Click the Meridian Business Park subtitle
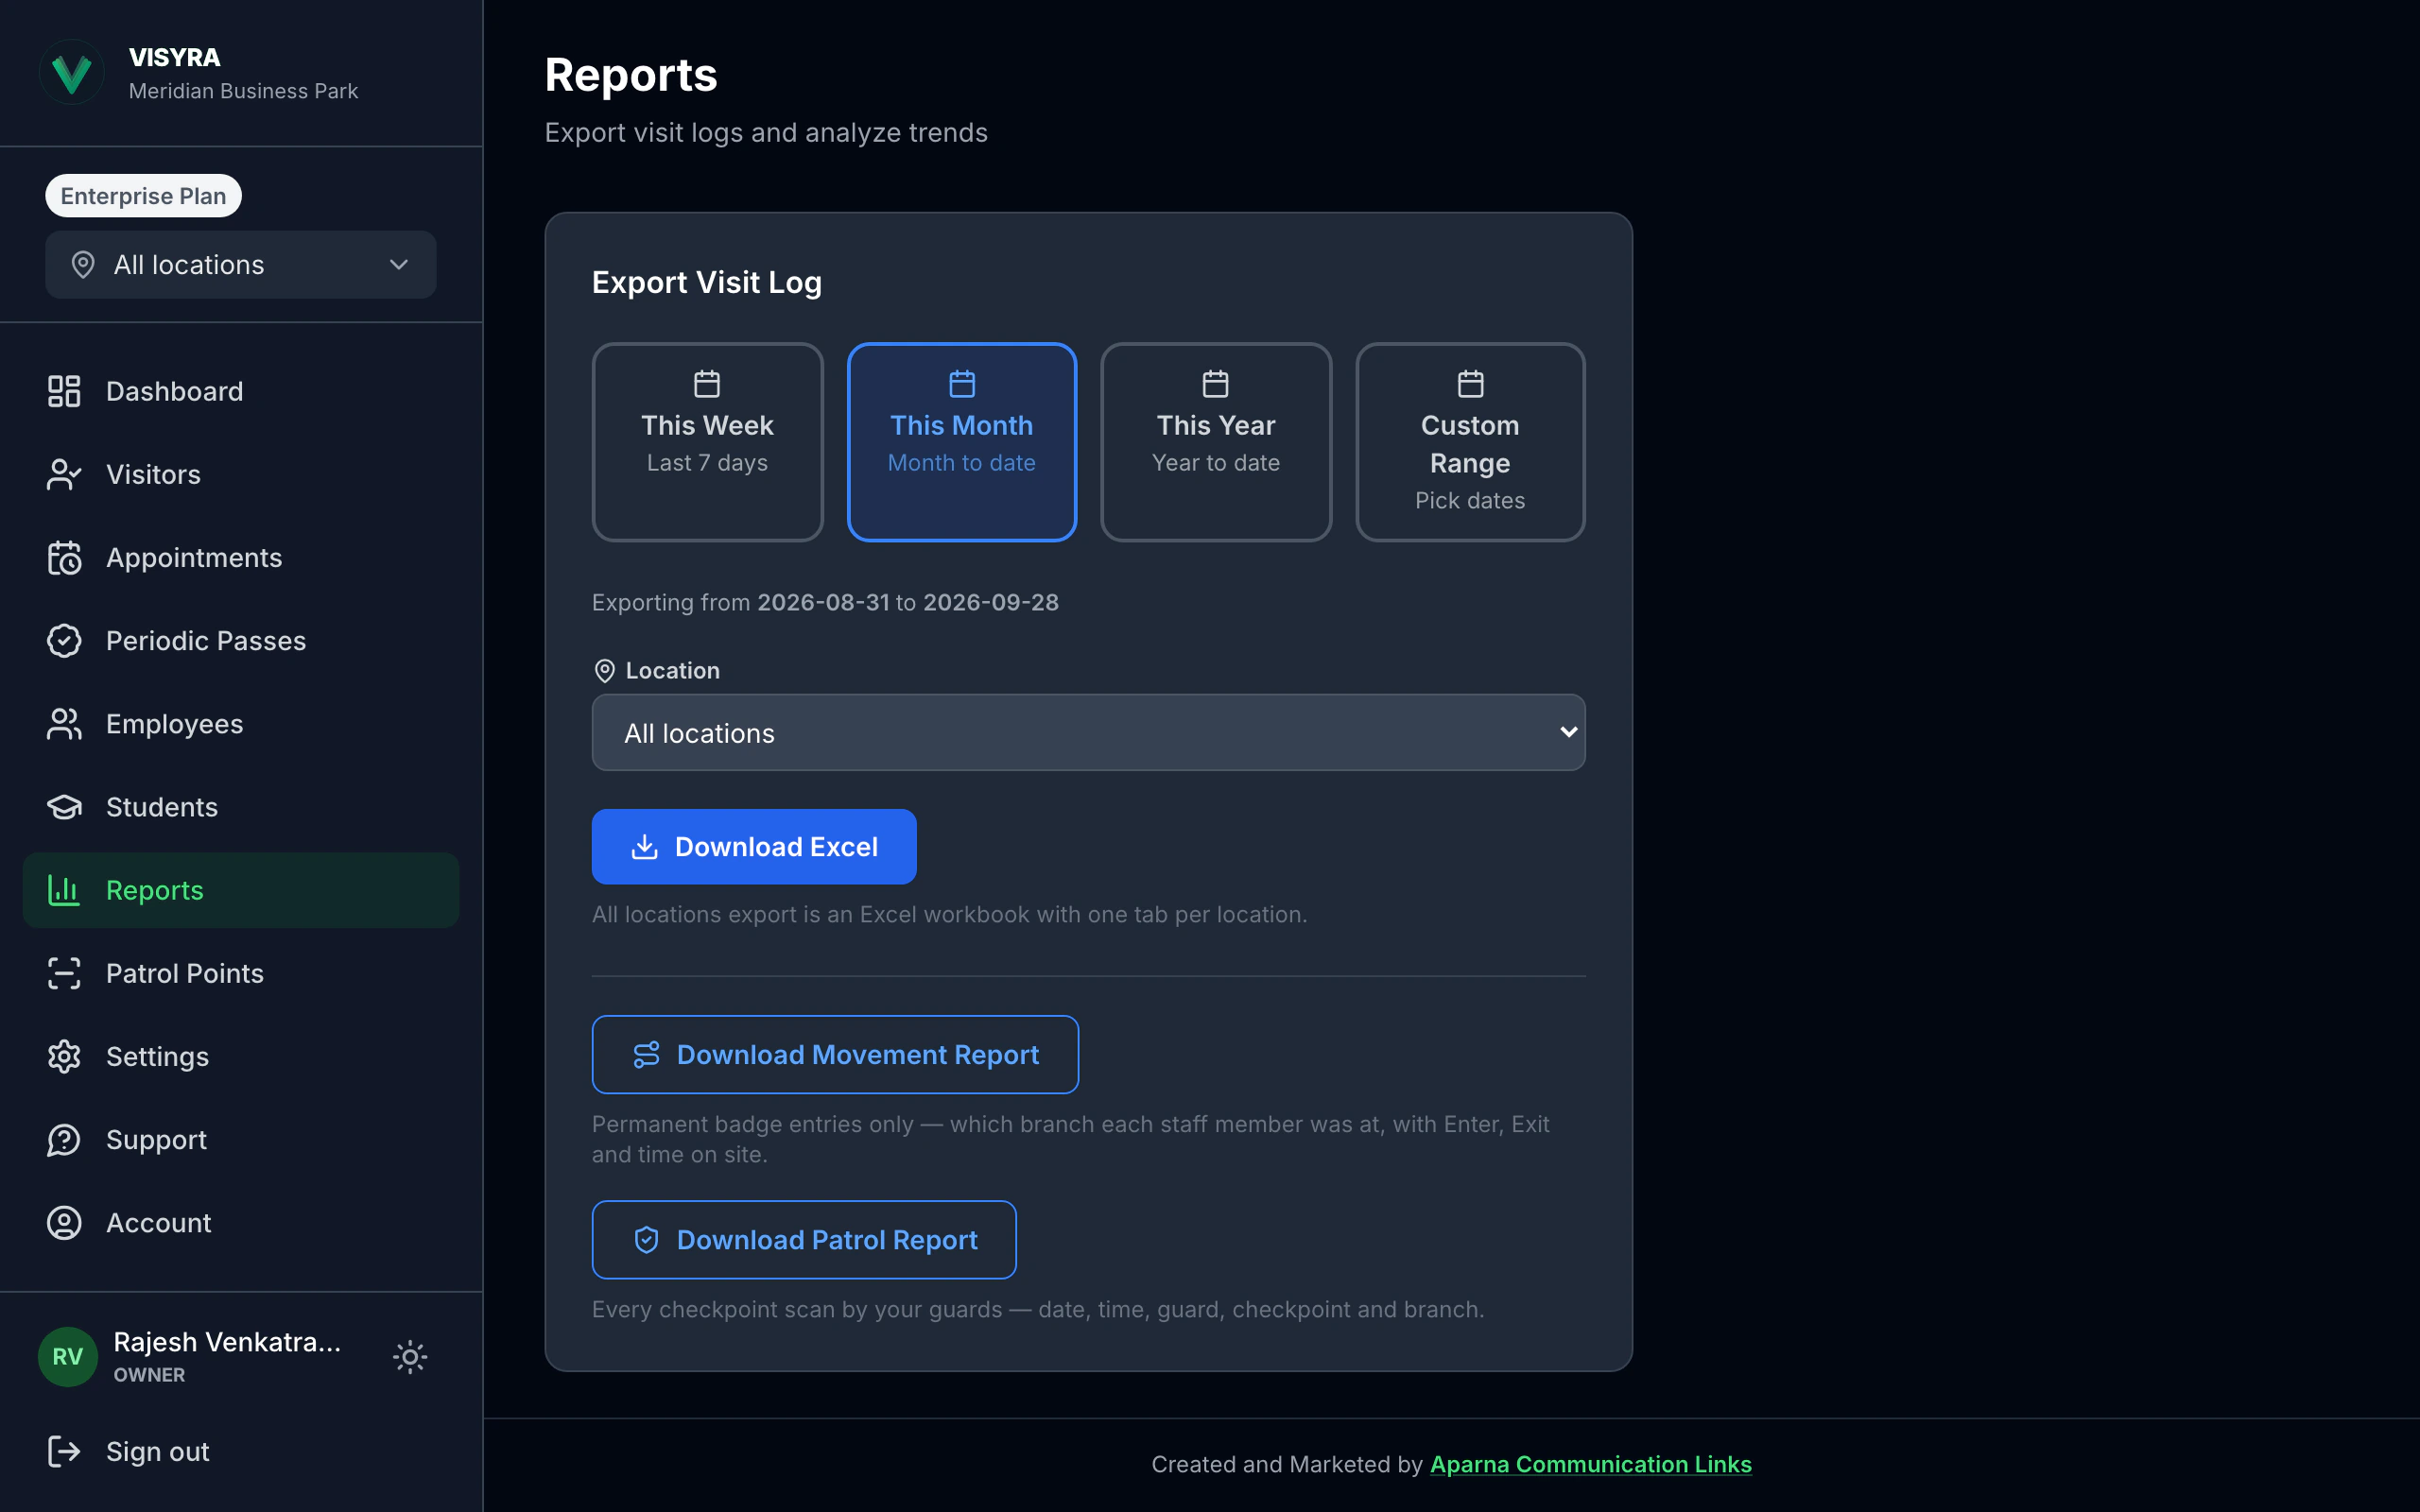This screenshot has height=1512, width=2420. [x=243, y=91]
